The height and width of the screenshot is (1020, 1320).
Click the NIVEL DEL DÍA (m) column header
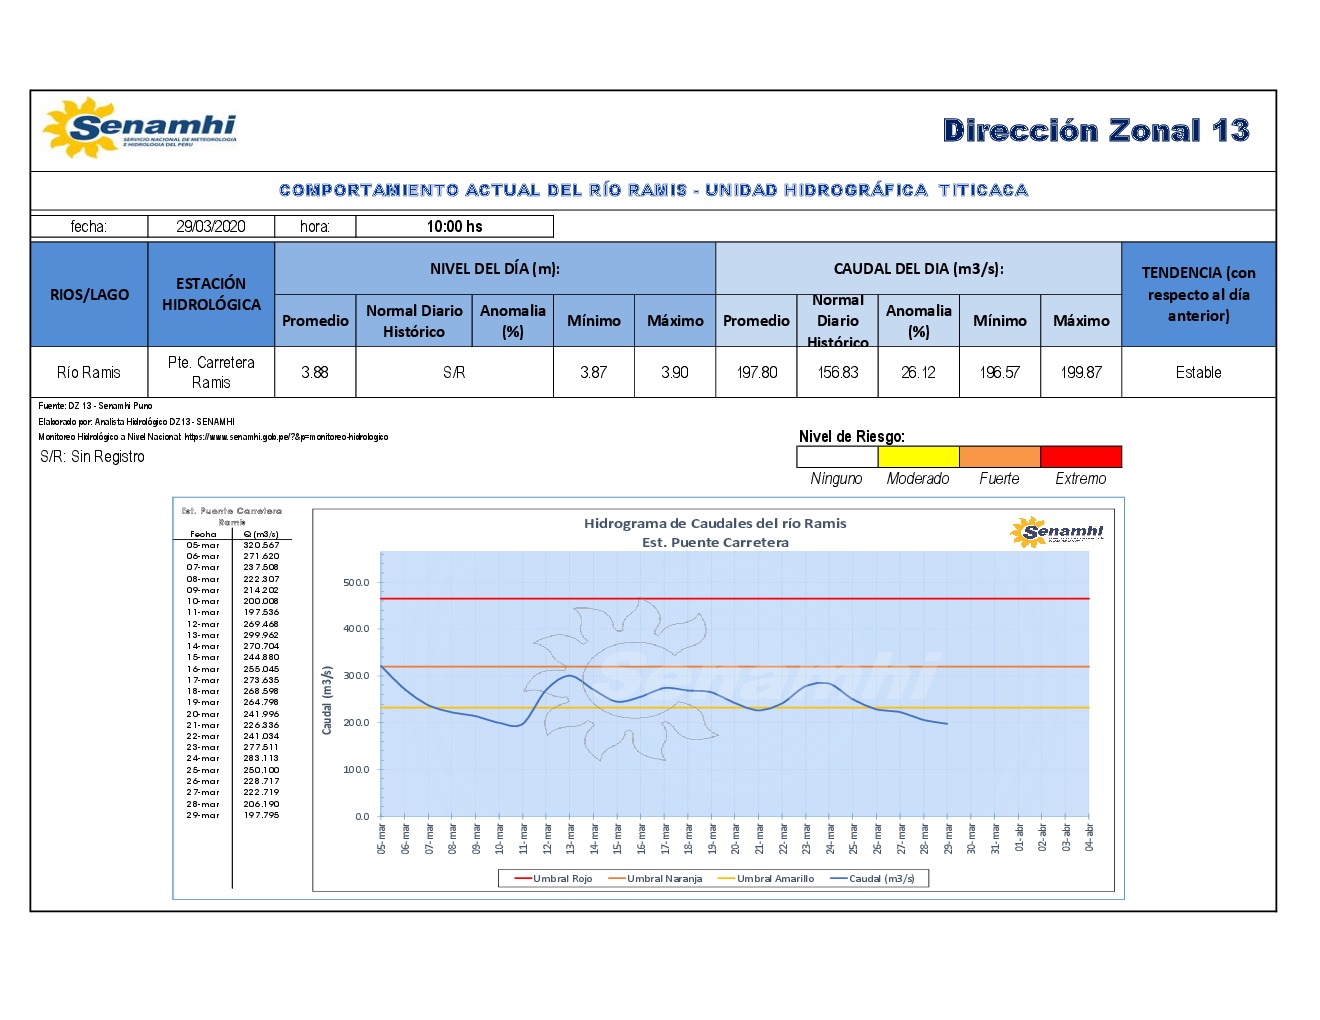[494, 269]
